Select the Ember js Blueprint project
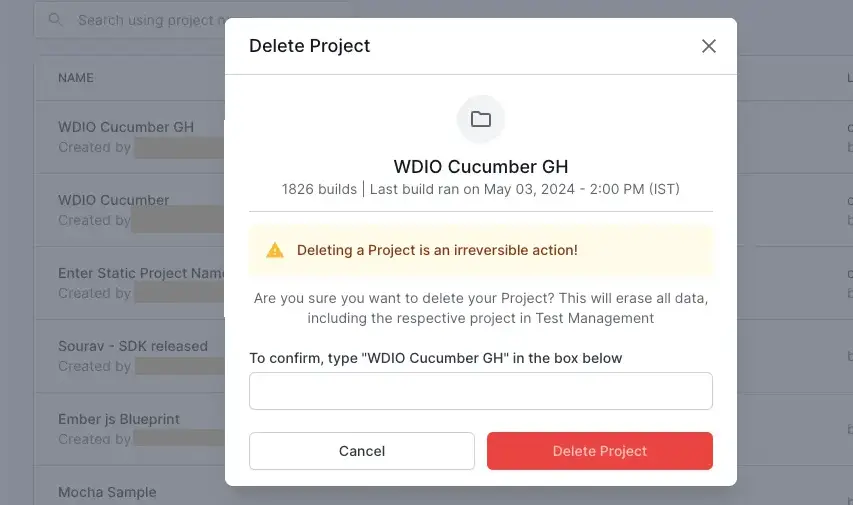The width and height of the screenshot is (853, 505). 119,419
